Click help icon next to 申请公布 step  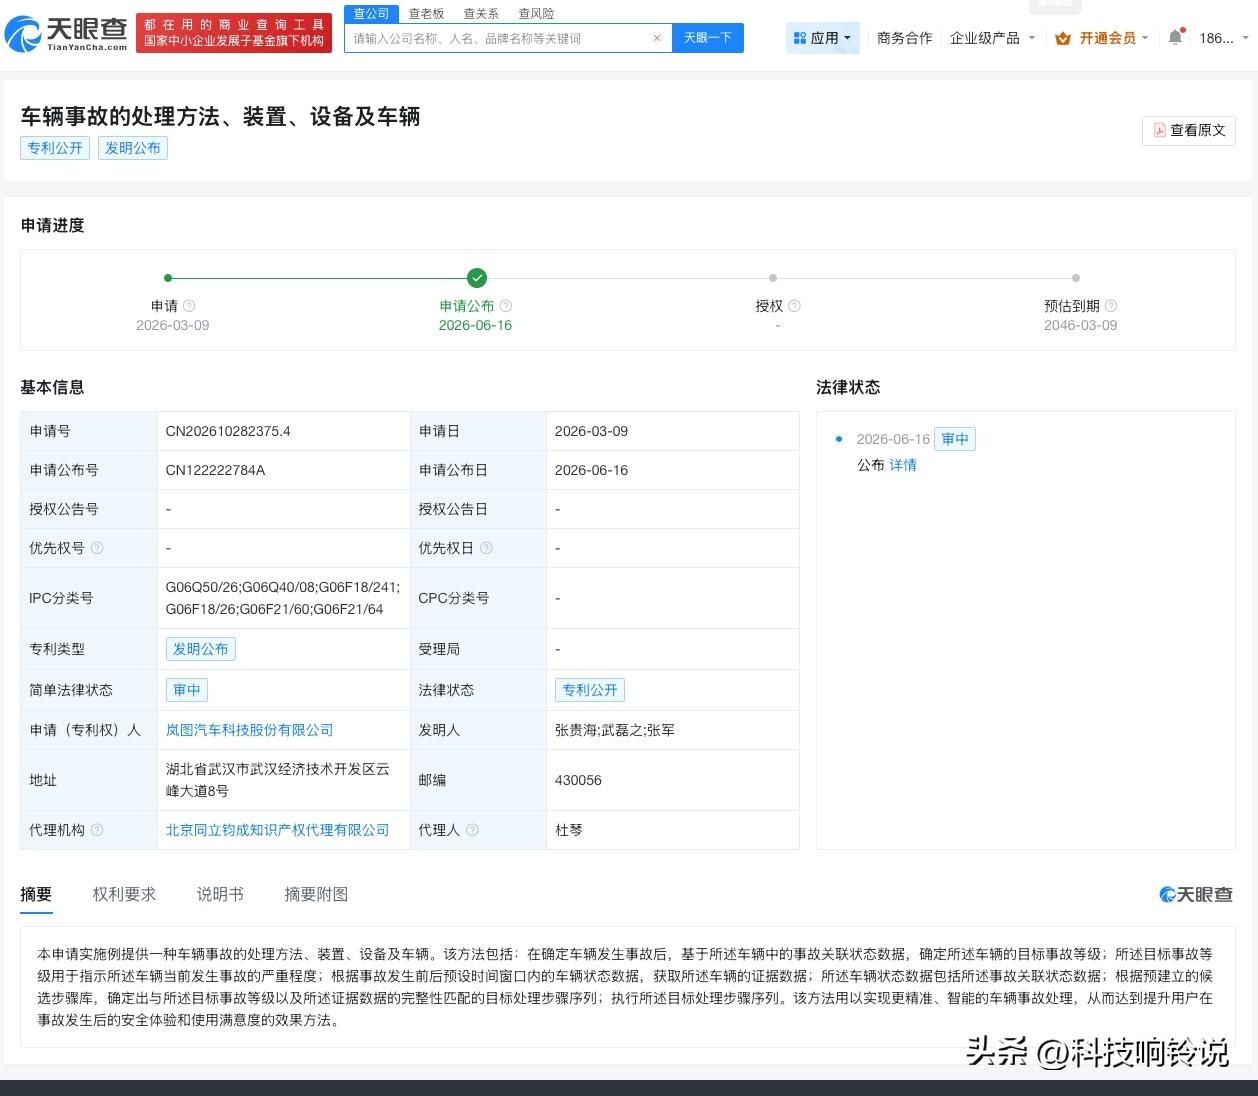(505, 306)
